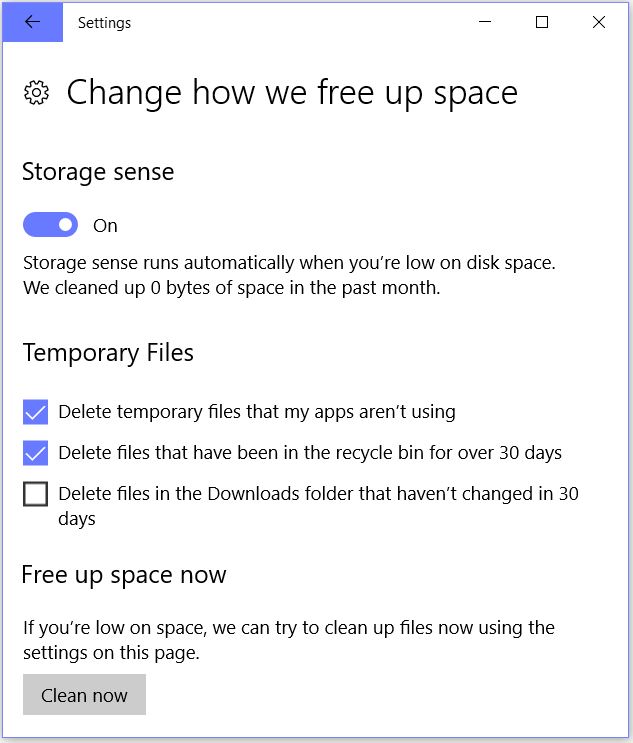Click the Clean now button
The width and height of the screenshot is (633, 743).
coord(84,695)
